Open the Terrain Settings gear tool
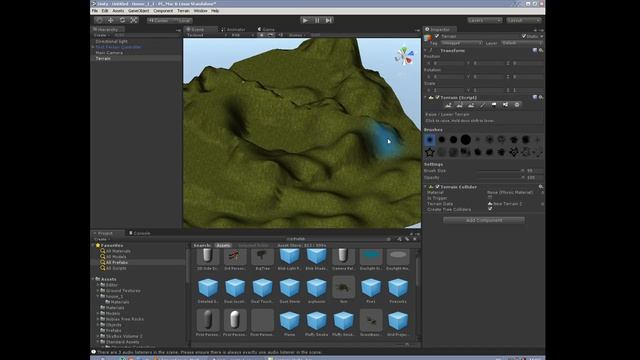This screenshot has height=360, width=640. tap(517, 105)
